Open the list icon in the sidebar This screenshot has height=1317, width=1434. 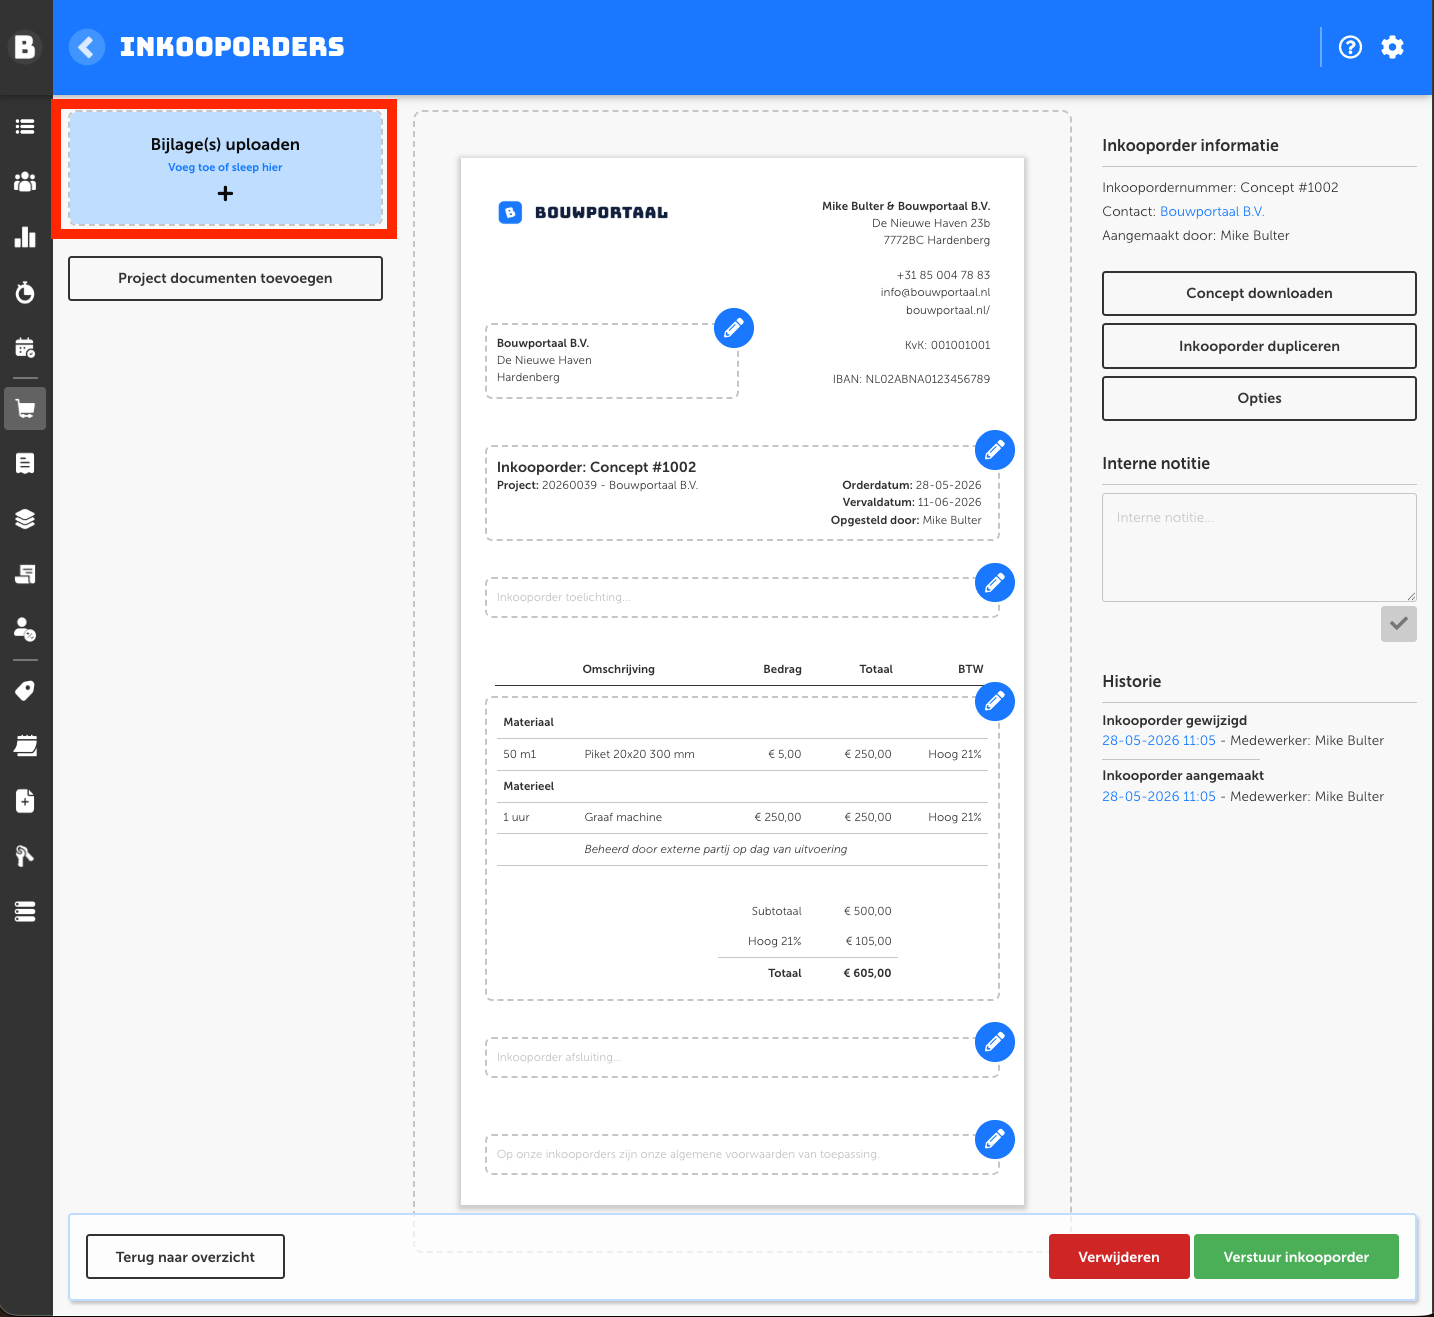(25, 127)
